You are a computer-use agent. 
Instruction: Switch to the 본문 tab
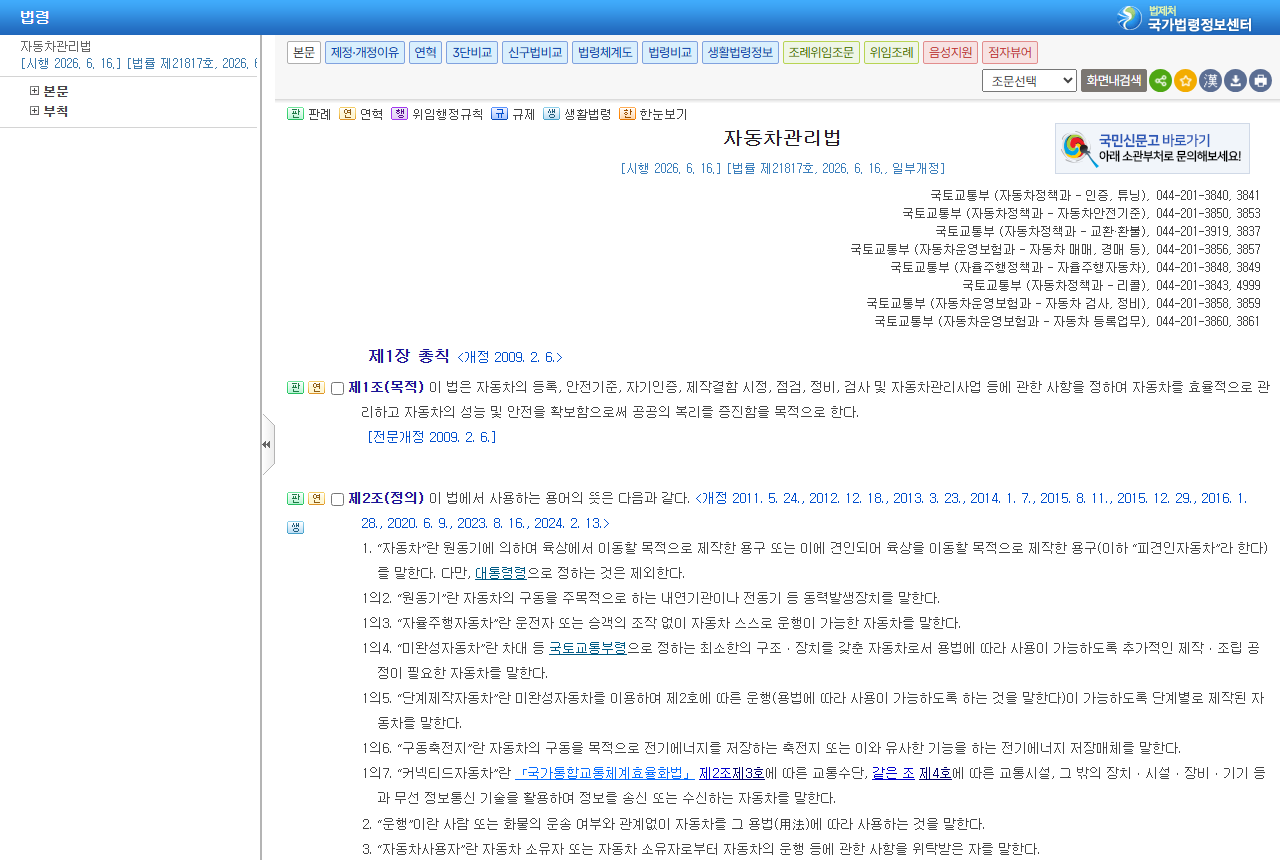click(304, 52)
